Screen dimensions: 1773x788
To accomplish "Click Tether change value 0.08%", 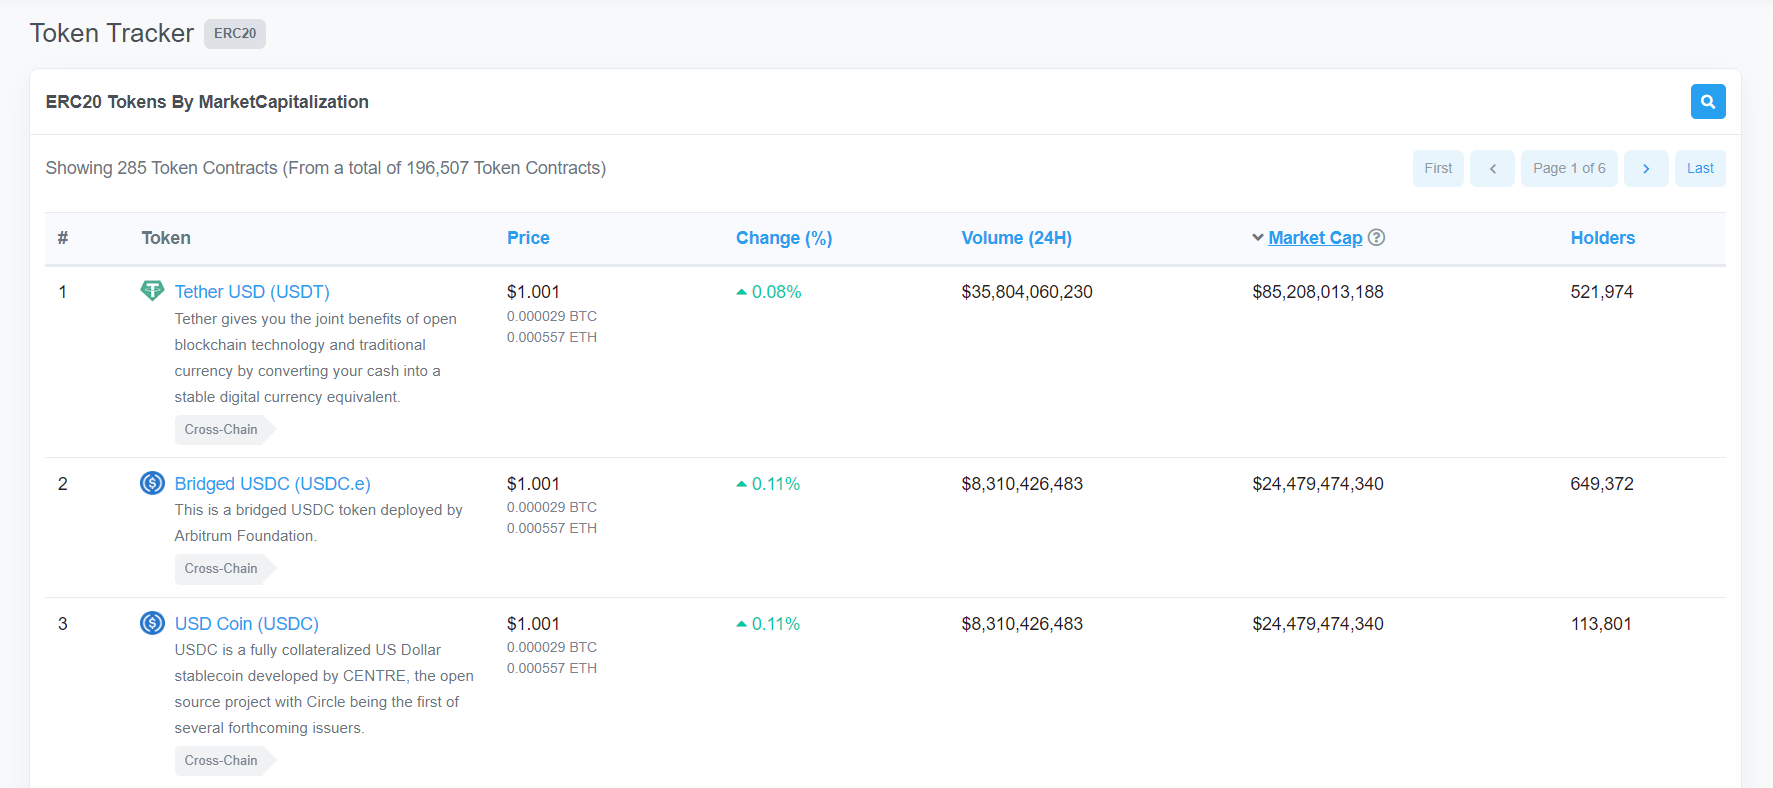I will 776,292.
